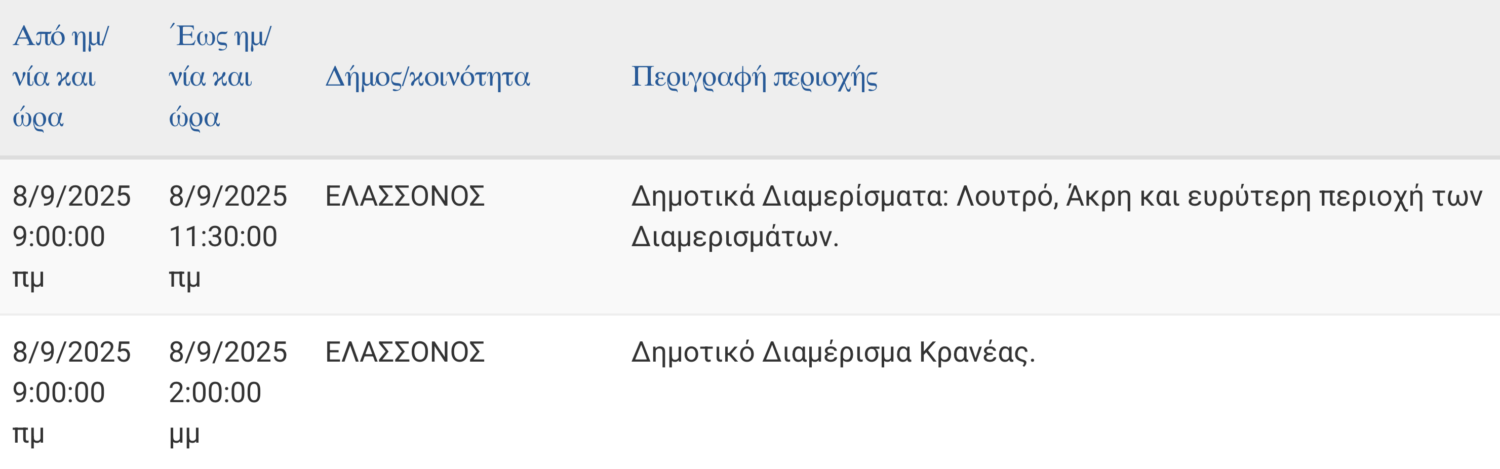The image size is (1500, 469).
Task: Click the "ώρα" text under Από header
Action: [38, 118]
